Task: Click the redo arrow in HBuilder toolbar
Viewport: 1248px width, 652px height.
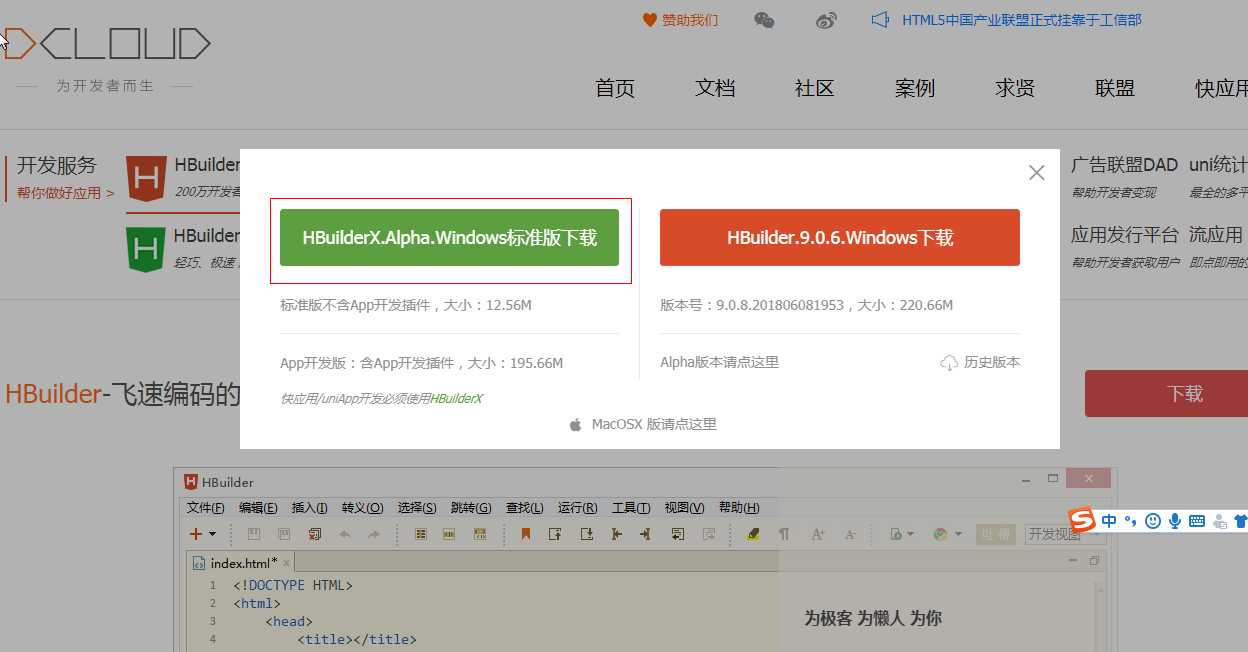Action: 374,534
